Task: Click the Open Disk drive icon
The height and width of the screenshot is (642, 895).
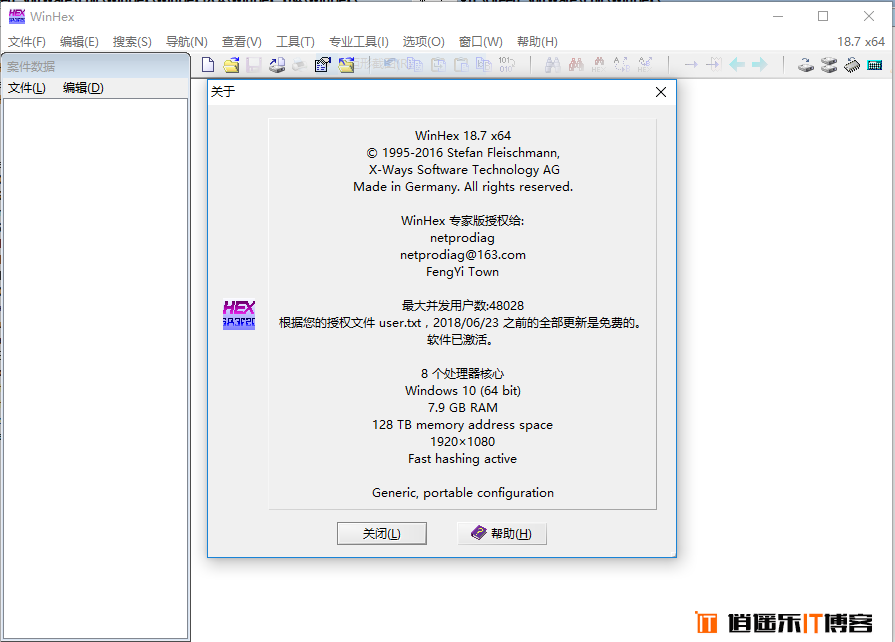Action: pyautogui.click(x=806, y=65)
